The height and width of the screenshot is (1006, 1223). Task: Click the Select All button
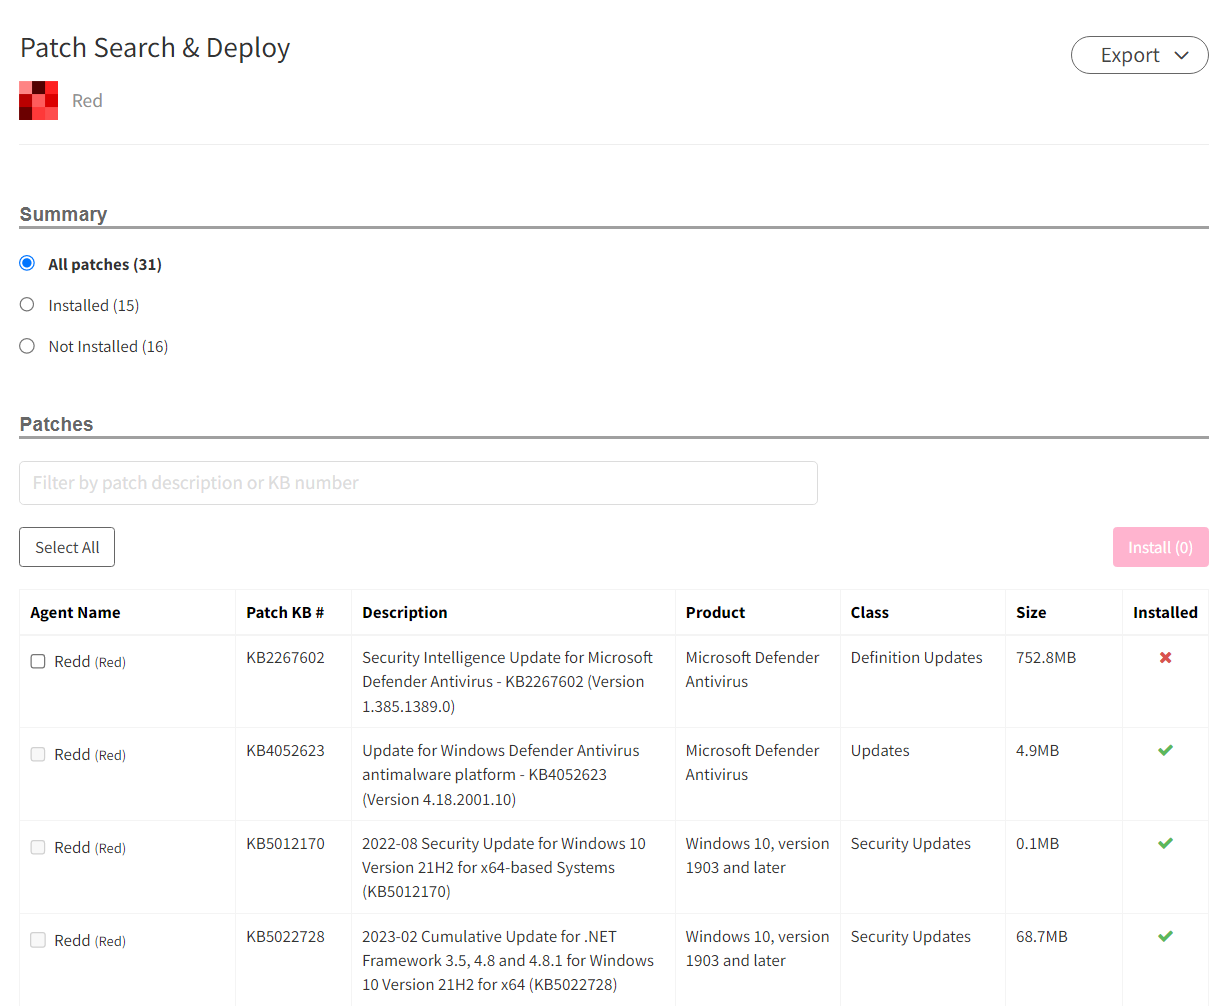(x=67, y=547)
